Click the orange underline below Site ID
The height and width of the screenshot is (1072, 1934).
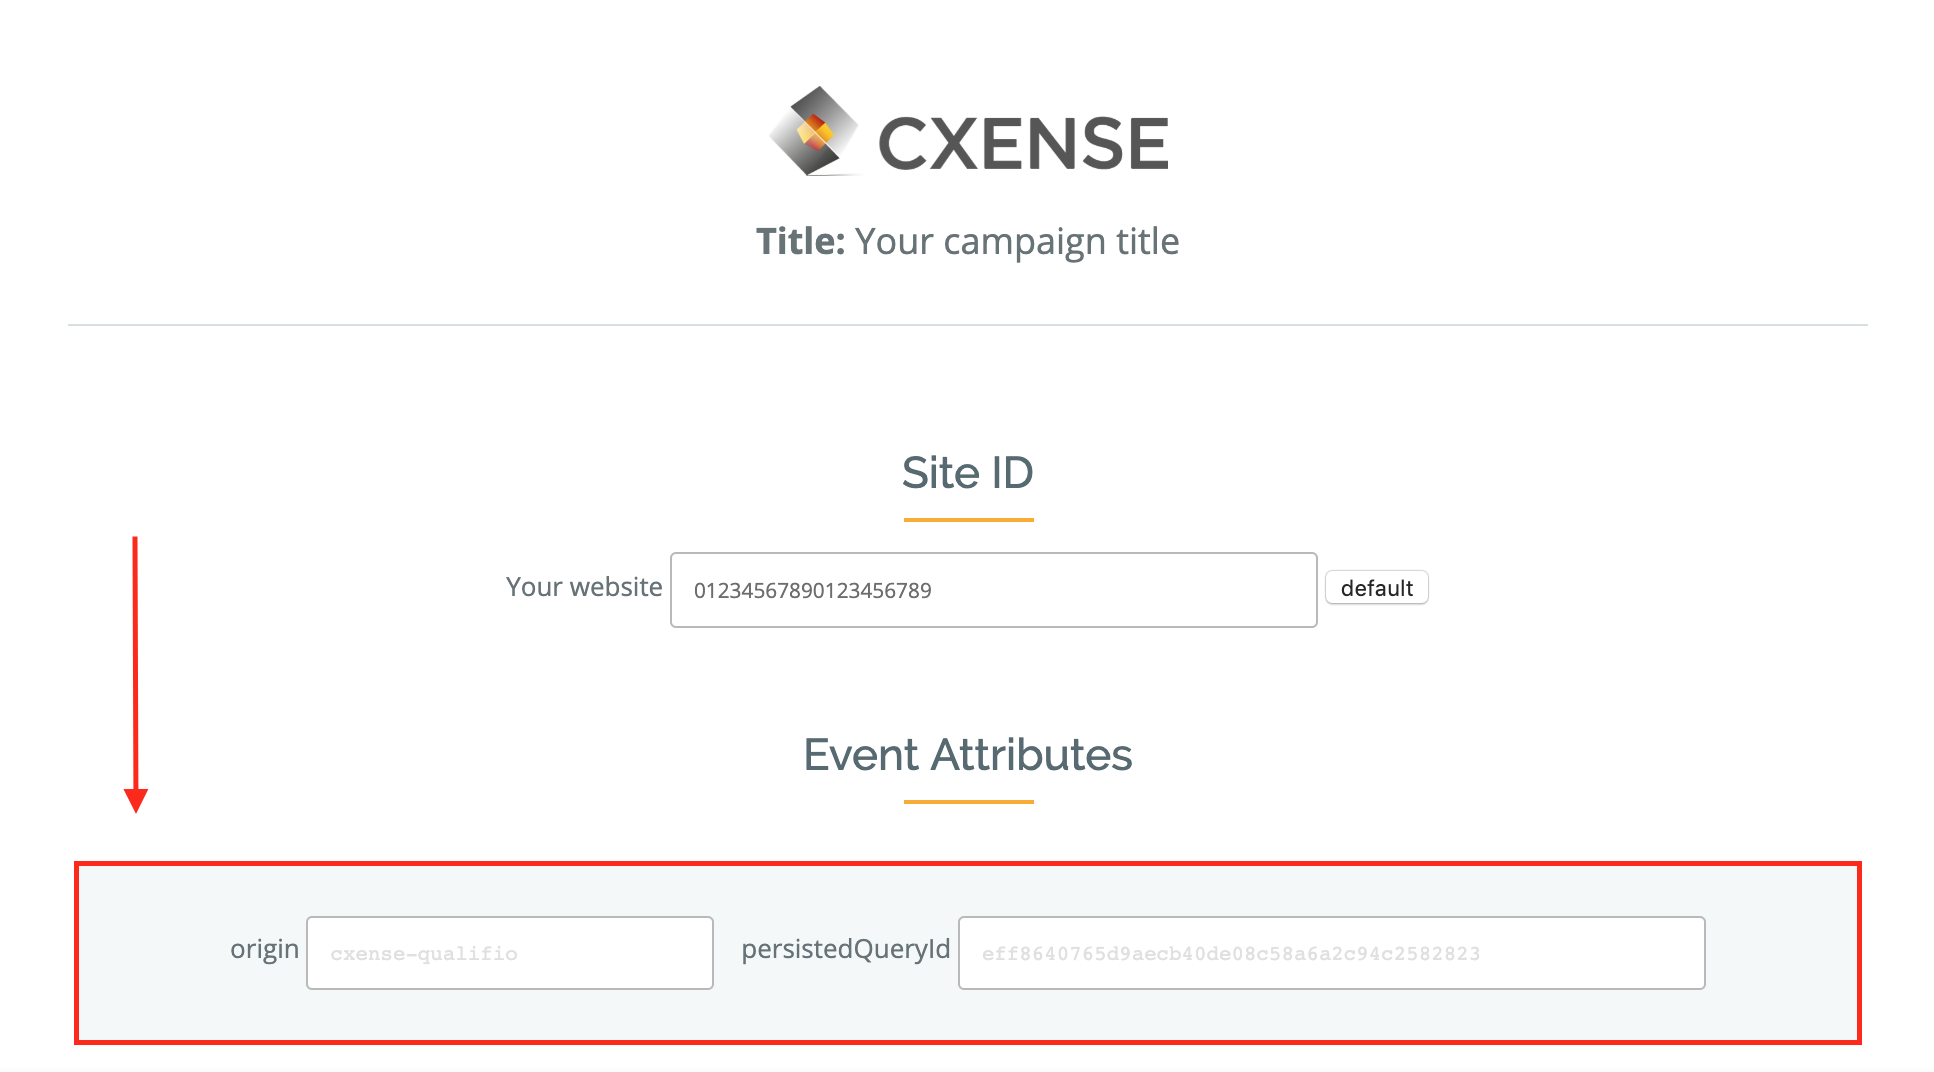(968, 520)
